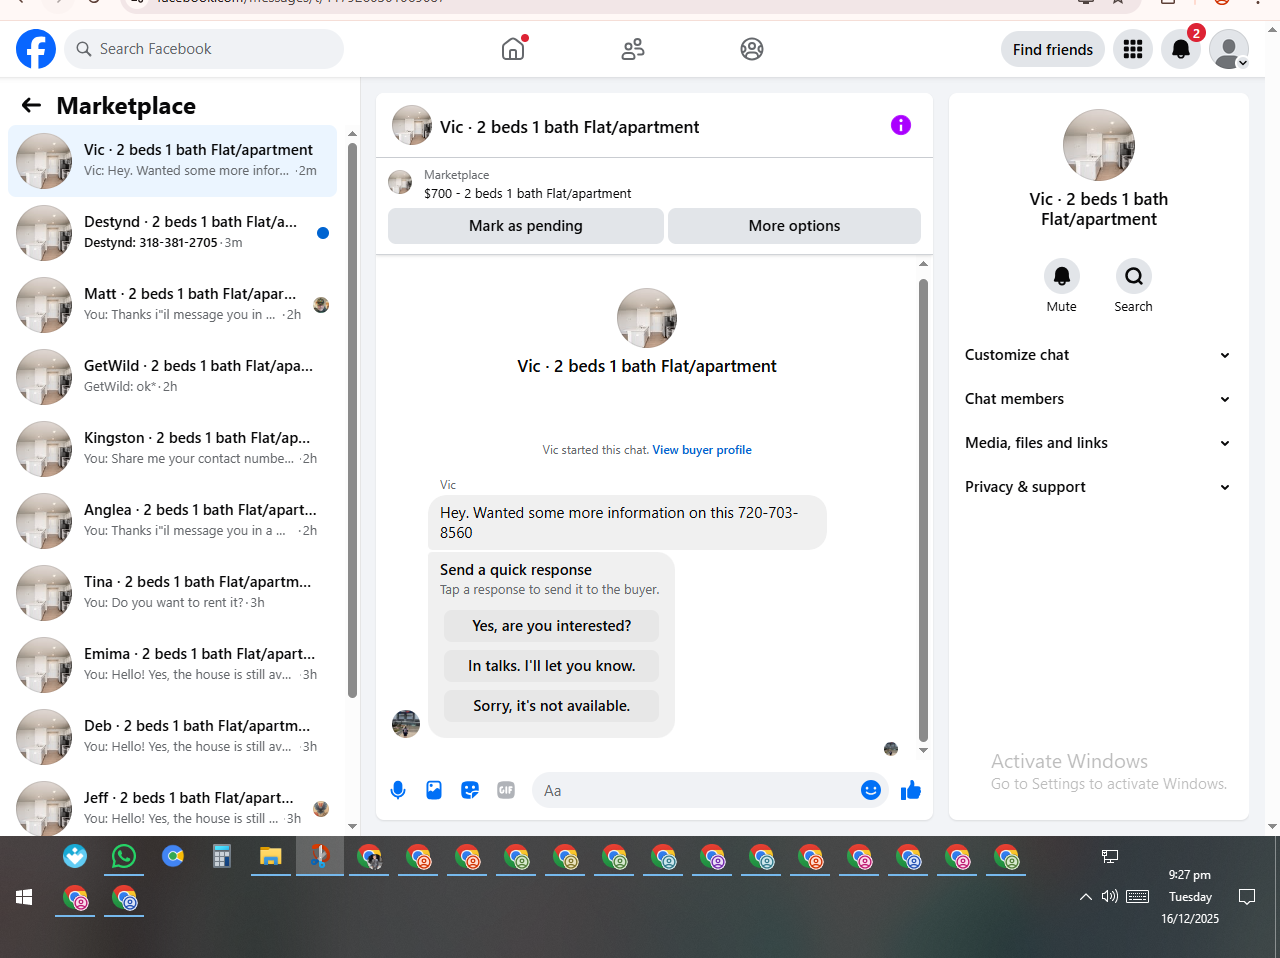1280x958 pixels.
Task: Attach a file using the photo icon
Action: point(434,790)
